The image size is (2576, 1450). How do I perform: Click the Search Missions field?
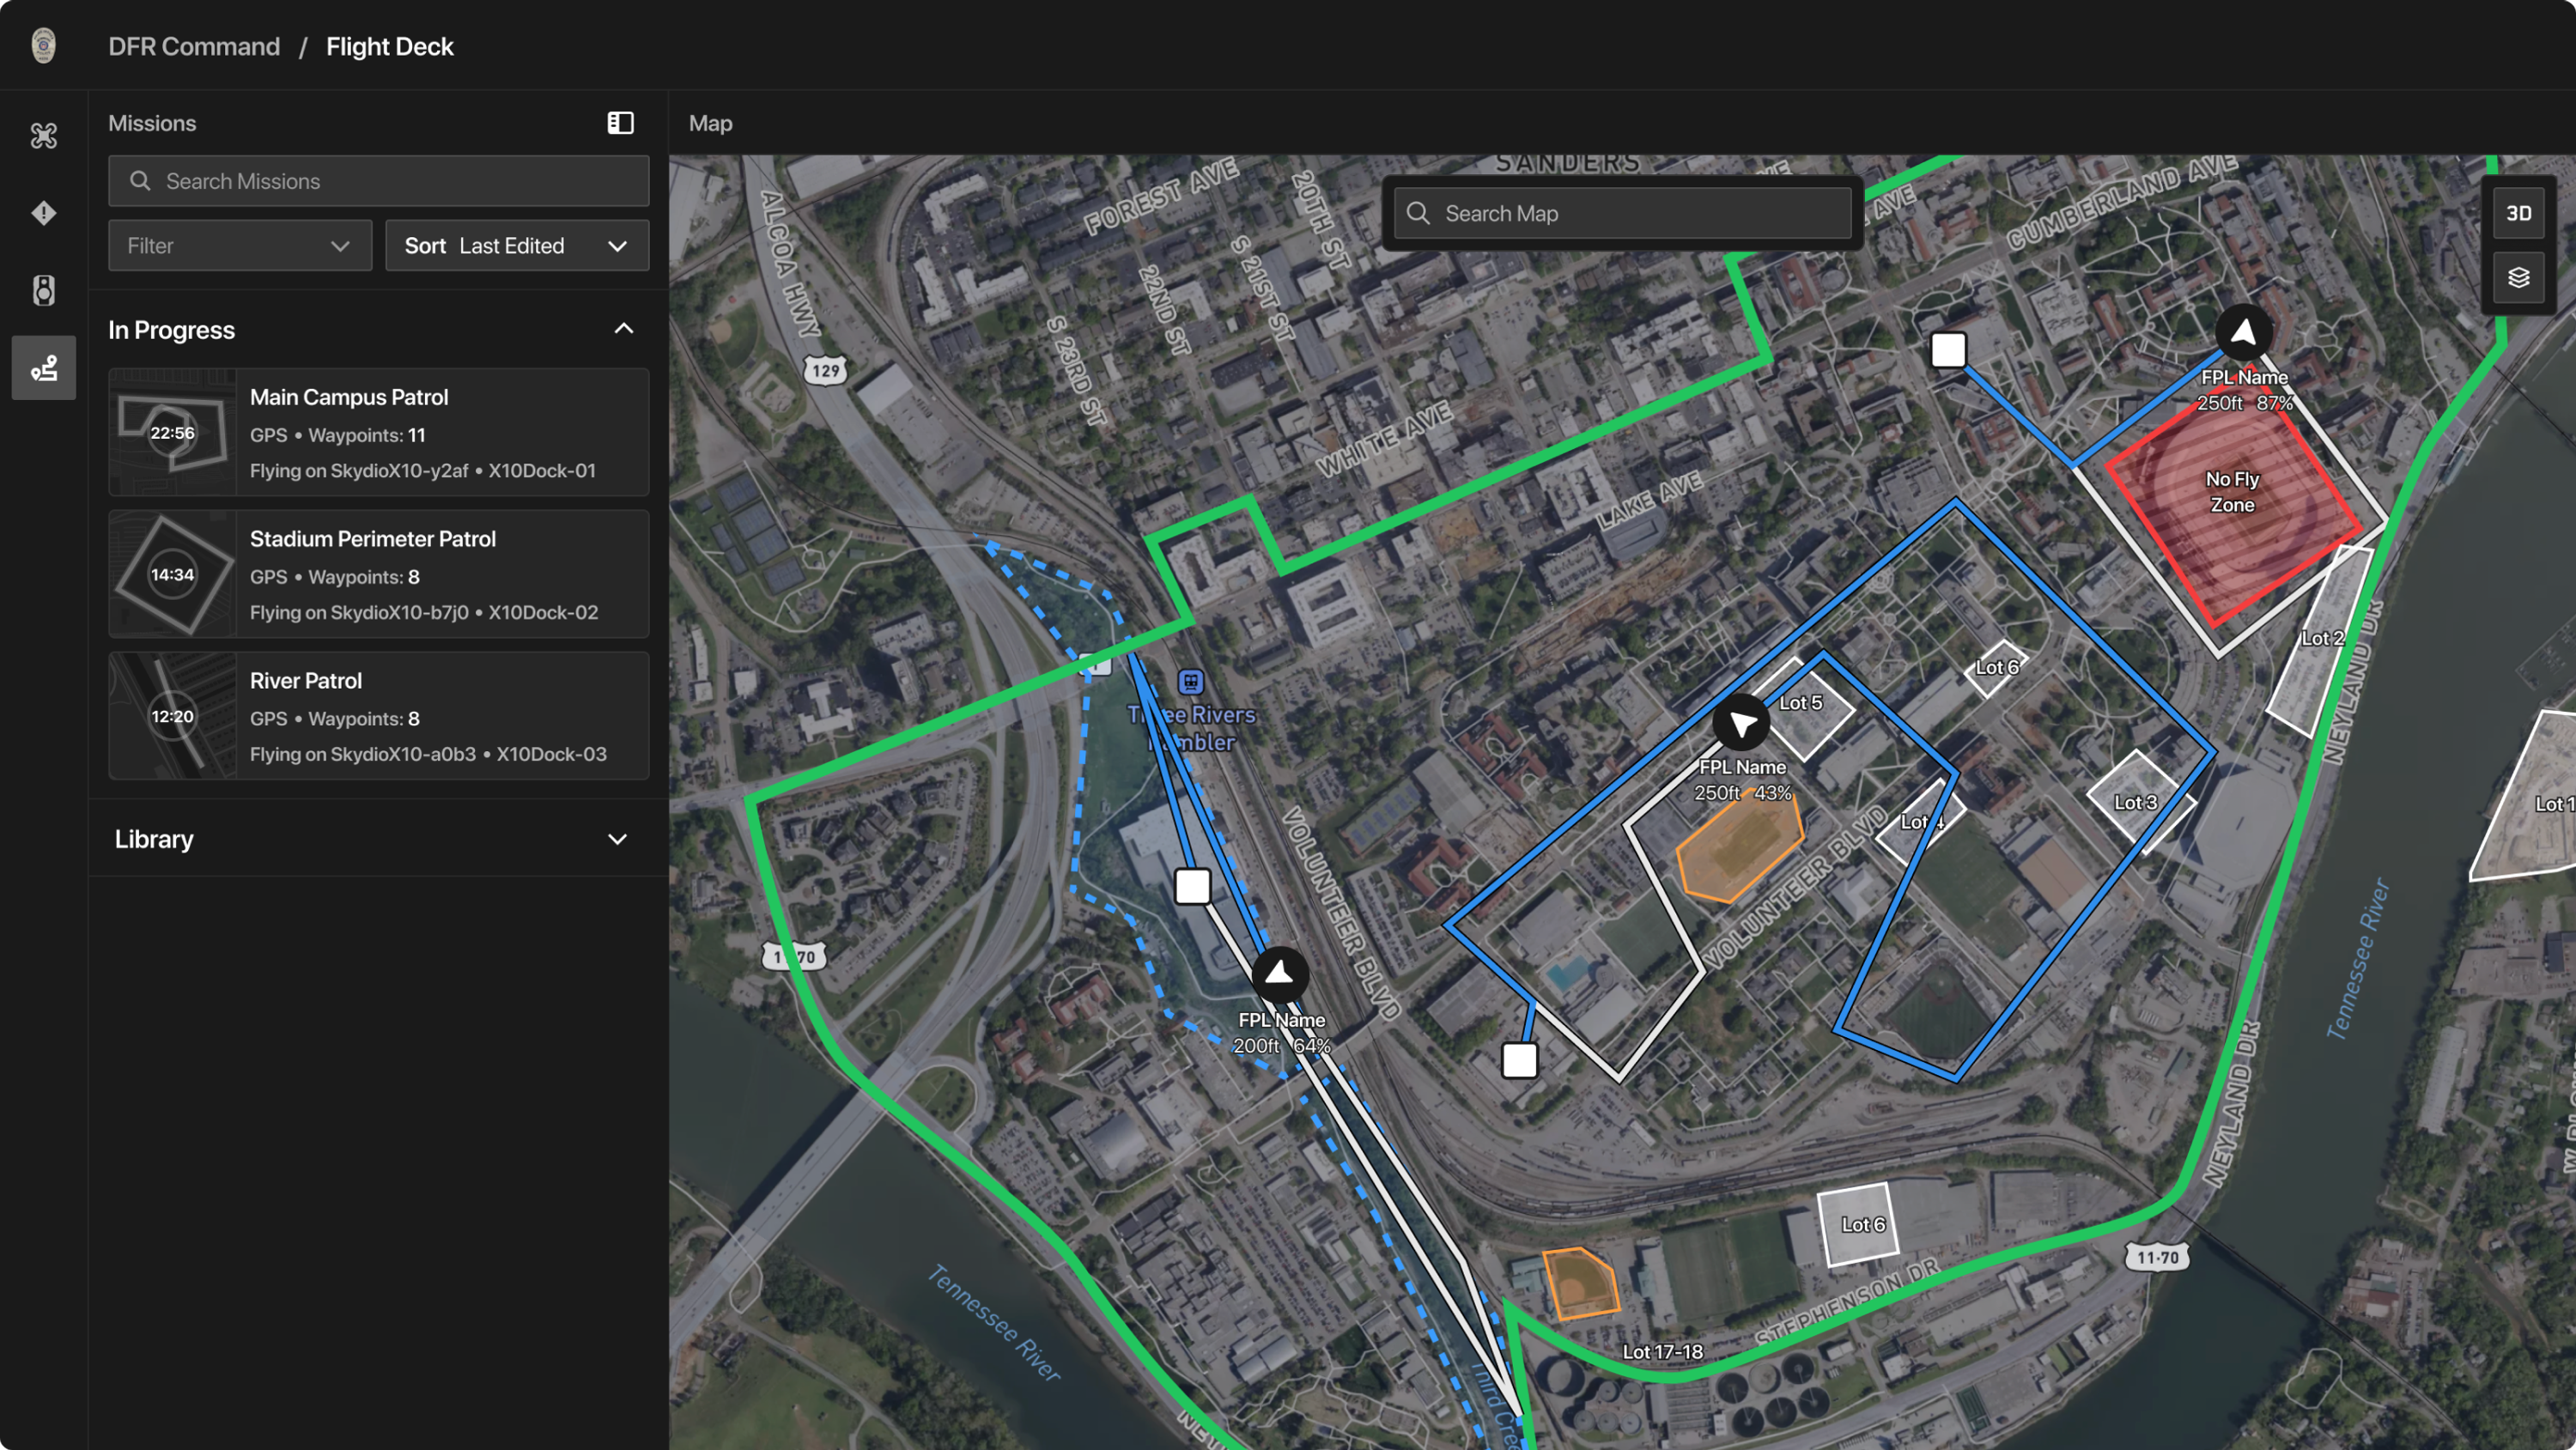379,181
